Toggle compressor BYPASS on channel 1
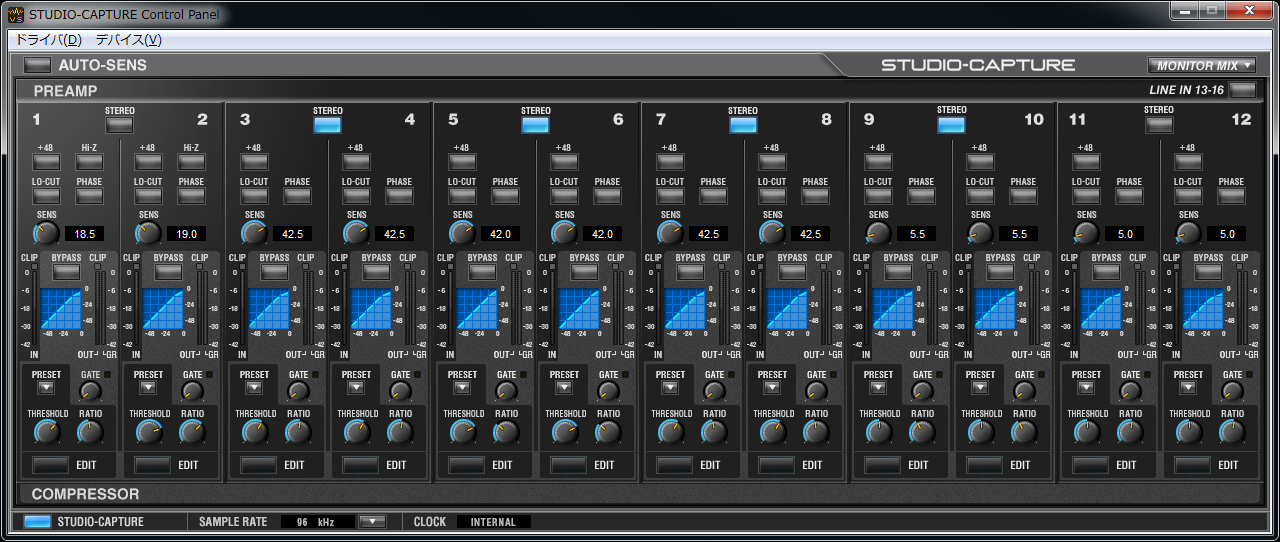 pos(66,271)
